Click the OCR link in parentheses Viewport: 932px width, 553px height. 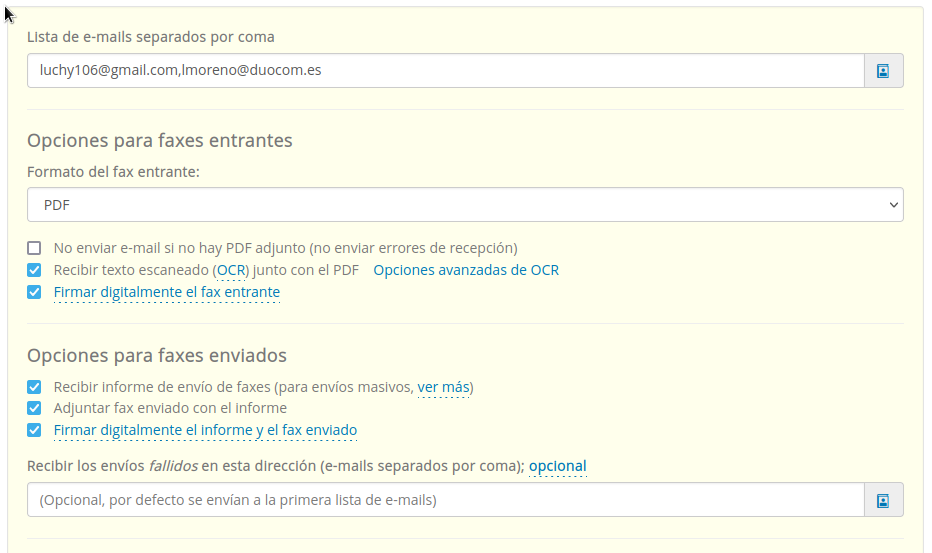[232, 270]
